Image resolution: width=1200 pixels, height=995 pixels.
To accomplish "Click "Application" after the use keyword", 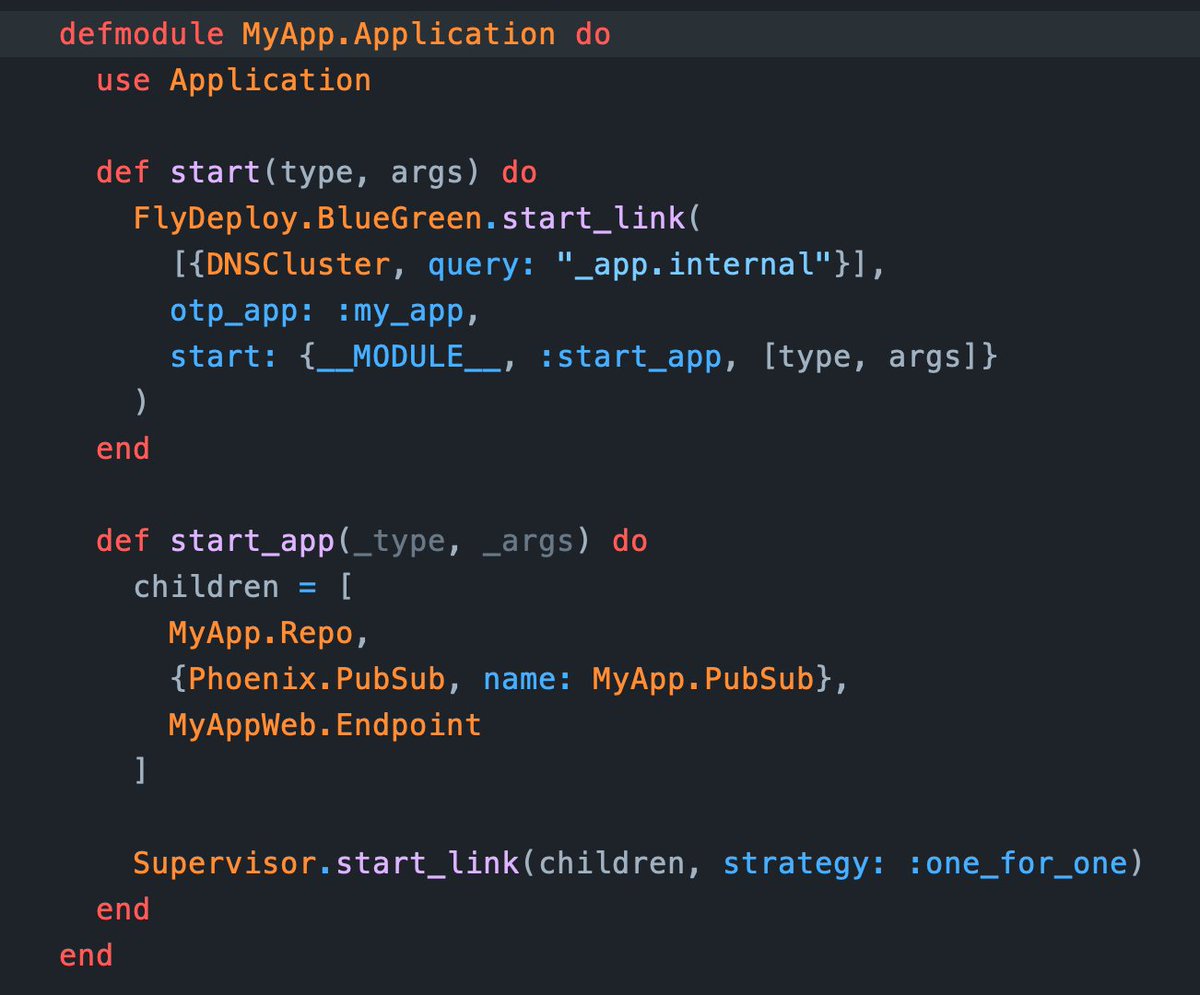I will [270, 82].
